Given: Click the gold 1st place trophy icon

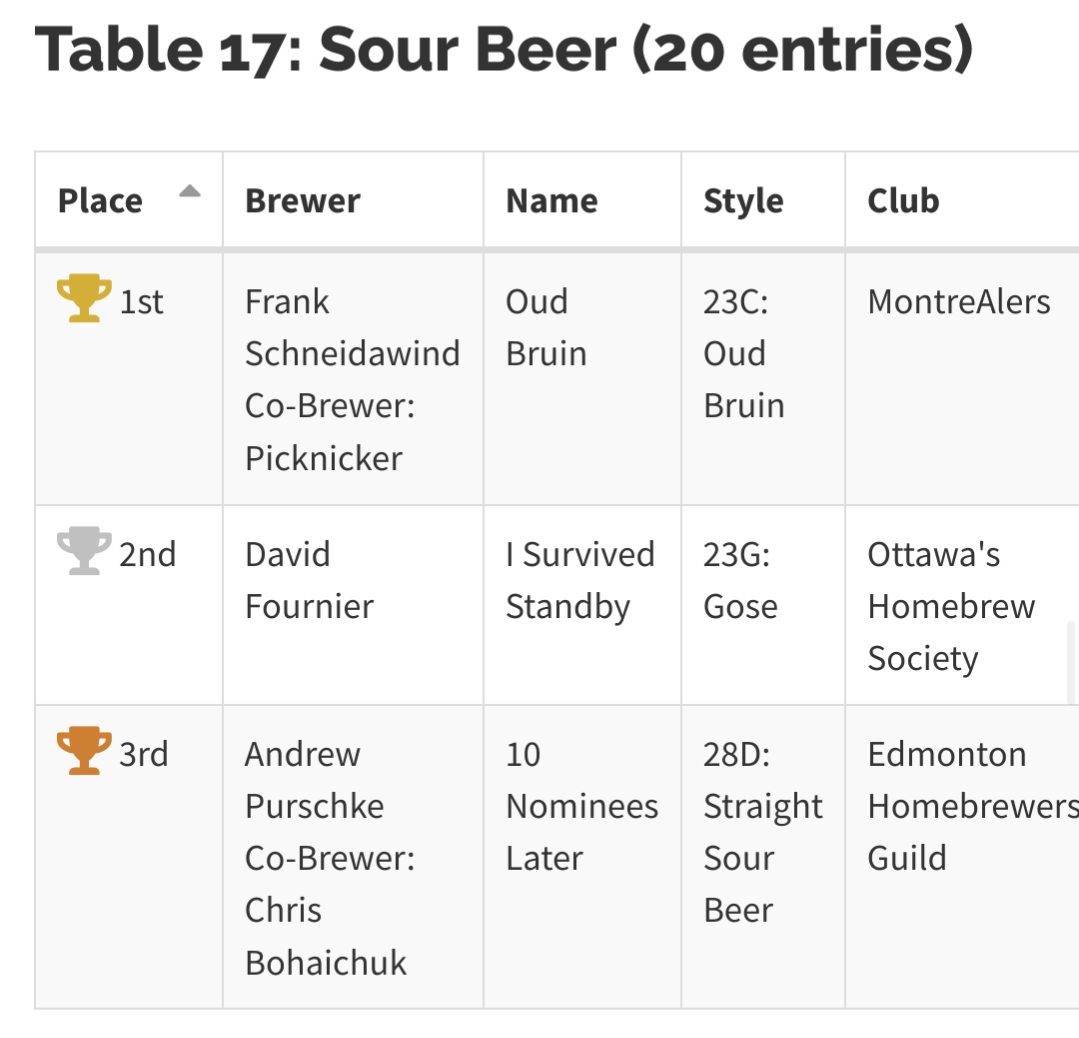Looking at the screenshot, I should [84, 300].
